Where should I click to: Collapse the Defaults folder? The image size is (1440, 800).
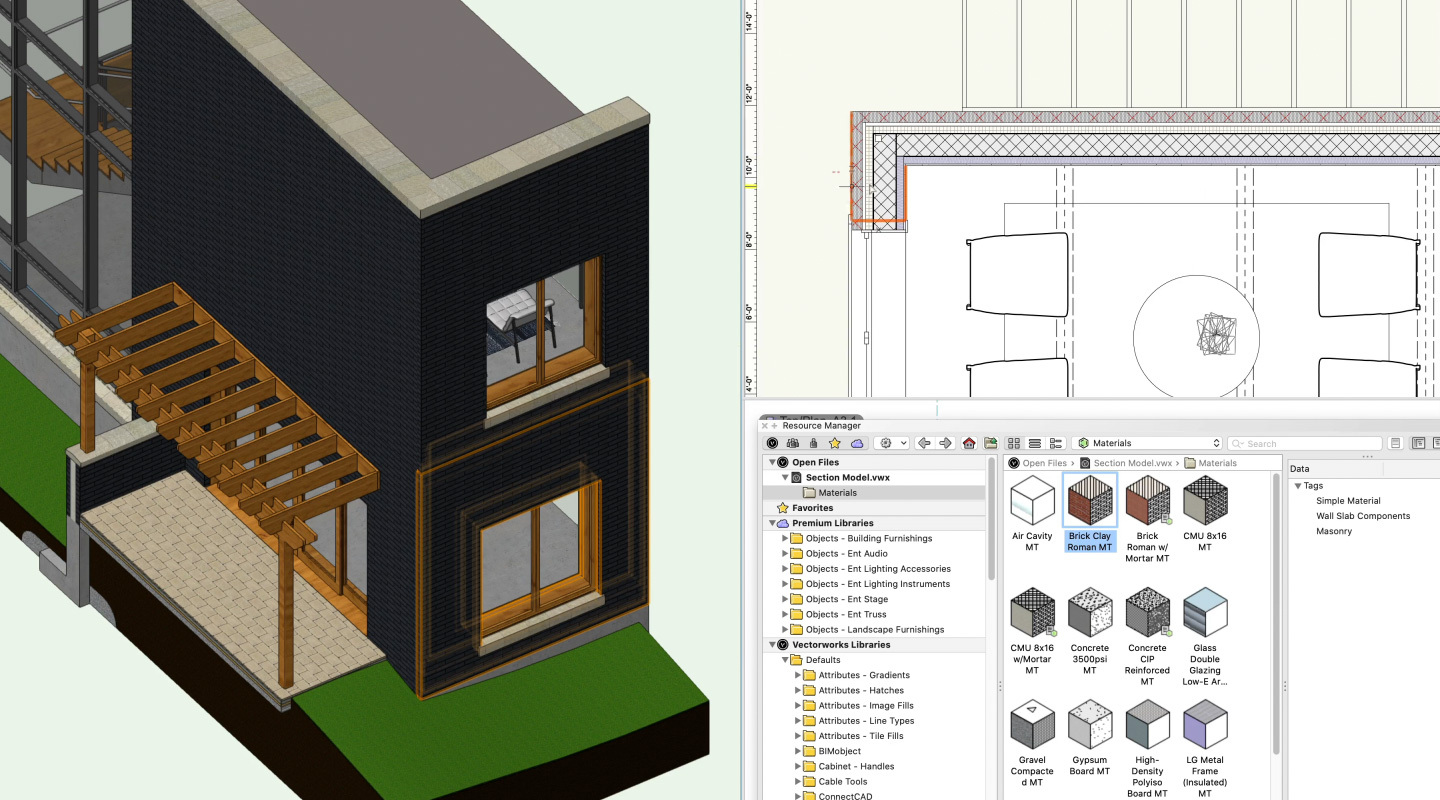(785, 660)
